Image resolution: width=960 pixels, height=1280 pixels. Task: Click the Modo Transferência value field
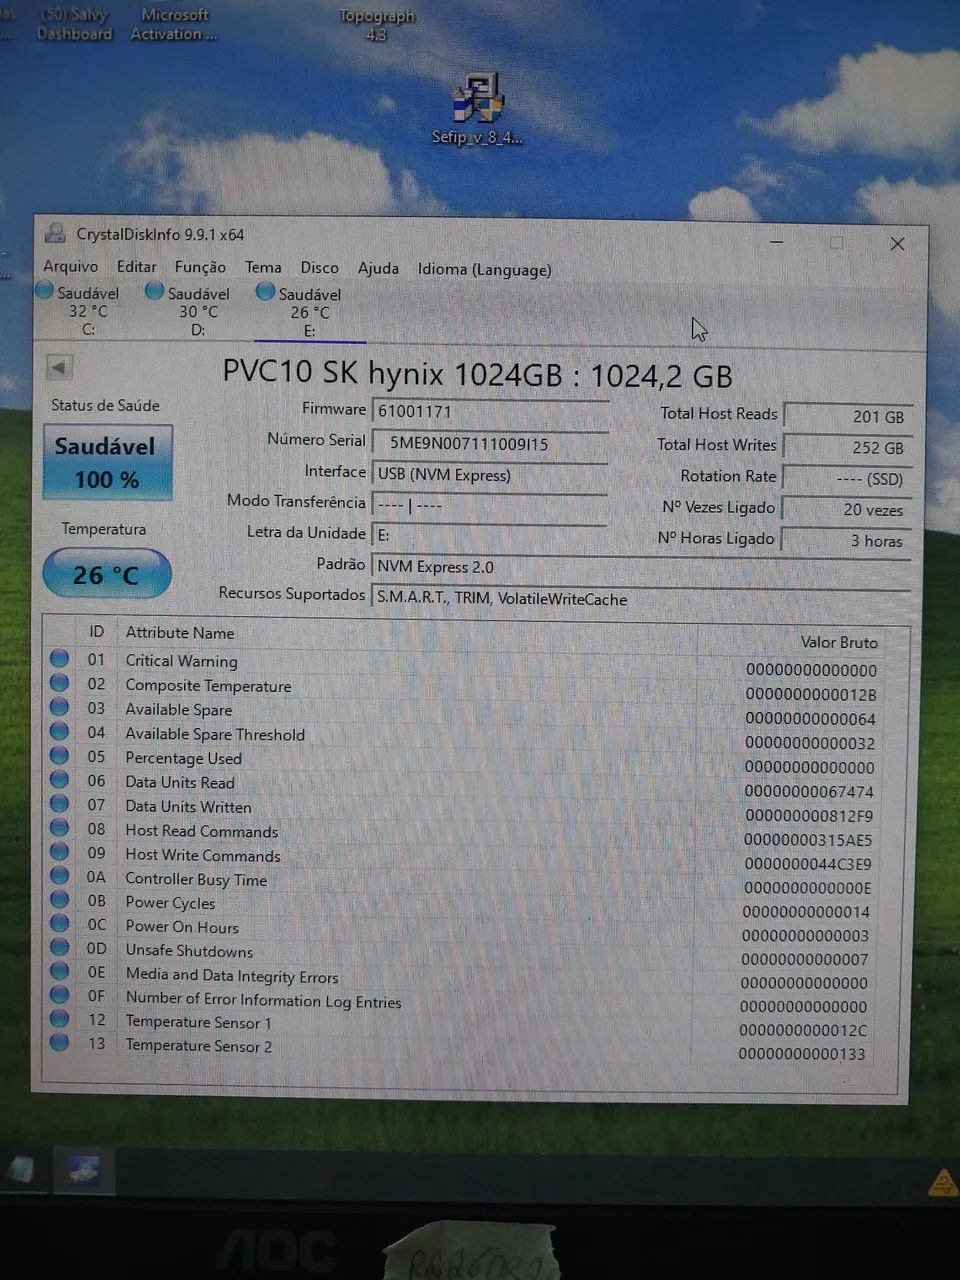tap(490, 505)
